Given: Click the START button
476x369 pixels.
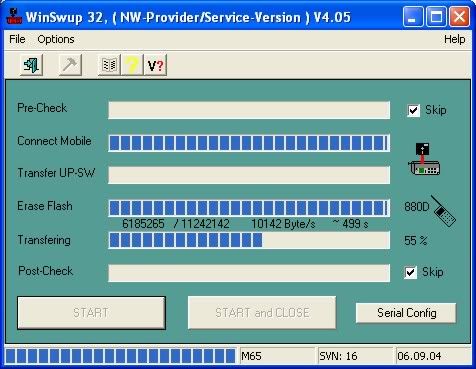Looking at the screenshot, I should (x=91, y=313).
